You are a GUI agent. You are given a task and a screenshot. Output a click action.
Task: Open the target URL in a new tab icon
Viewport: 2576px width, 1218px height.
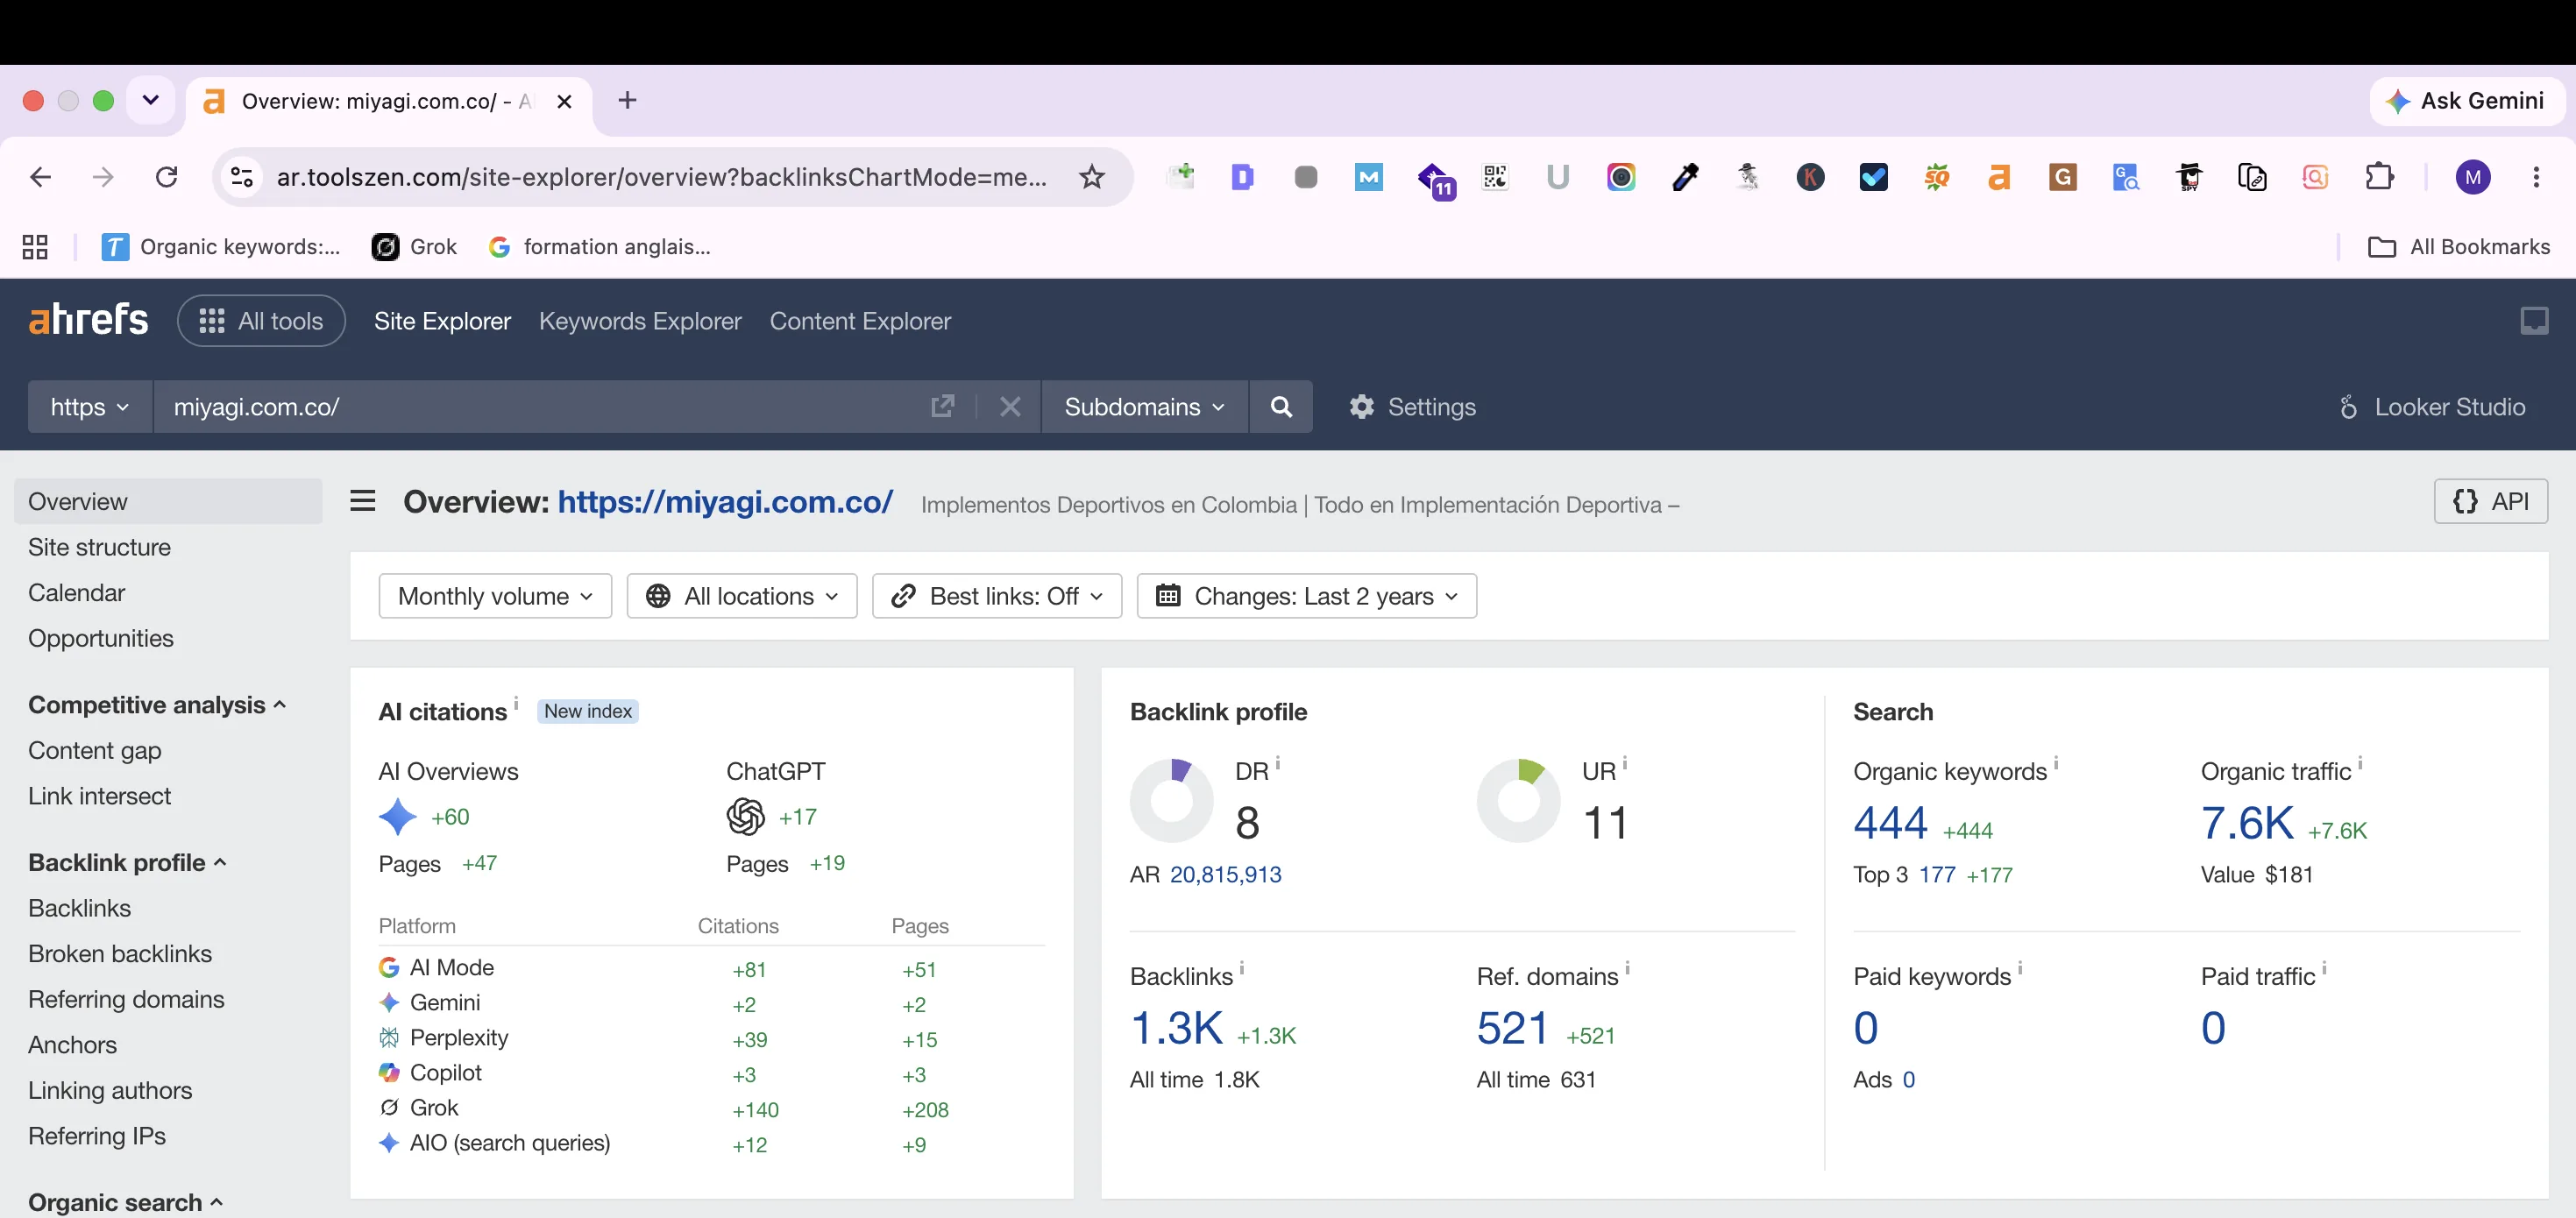point(942,407)
